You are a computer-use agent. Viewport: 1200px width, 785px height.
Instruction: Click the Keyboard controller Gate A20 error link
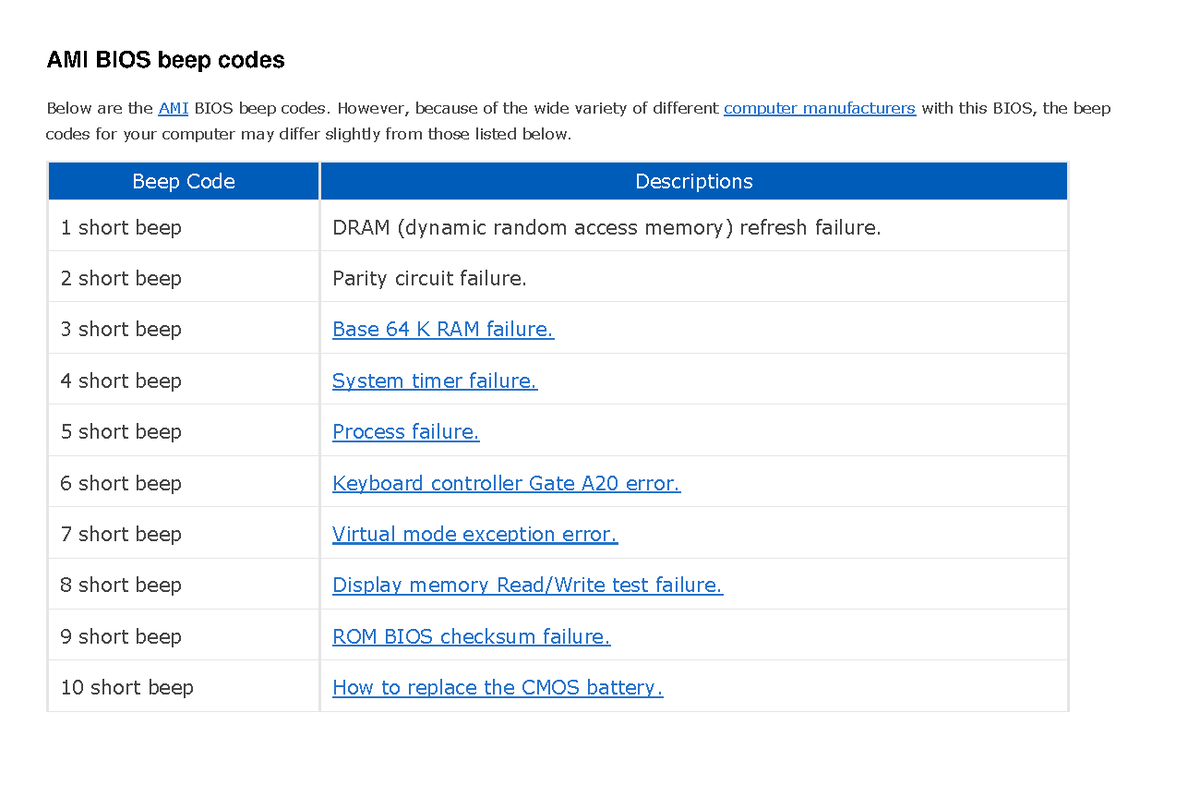506,483
